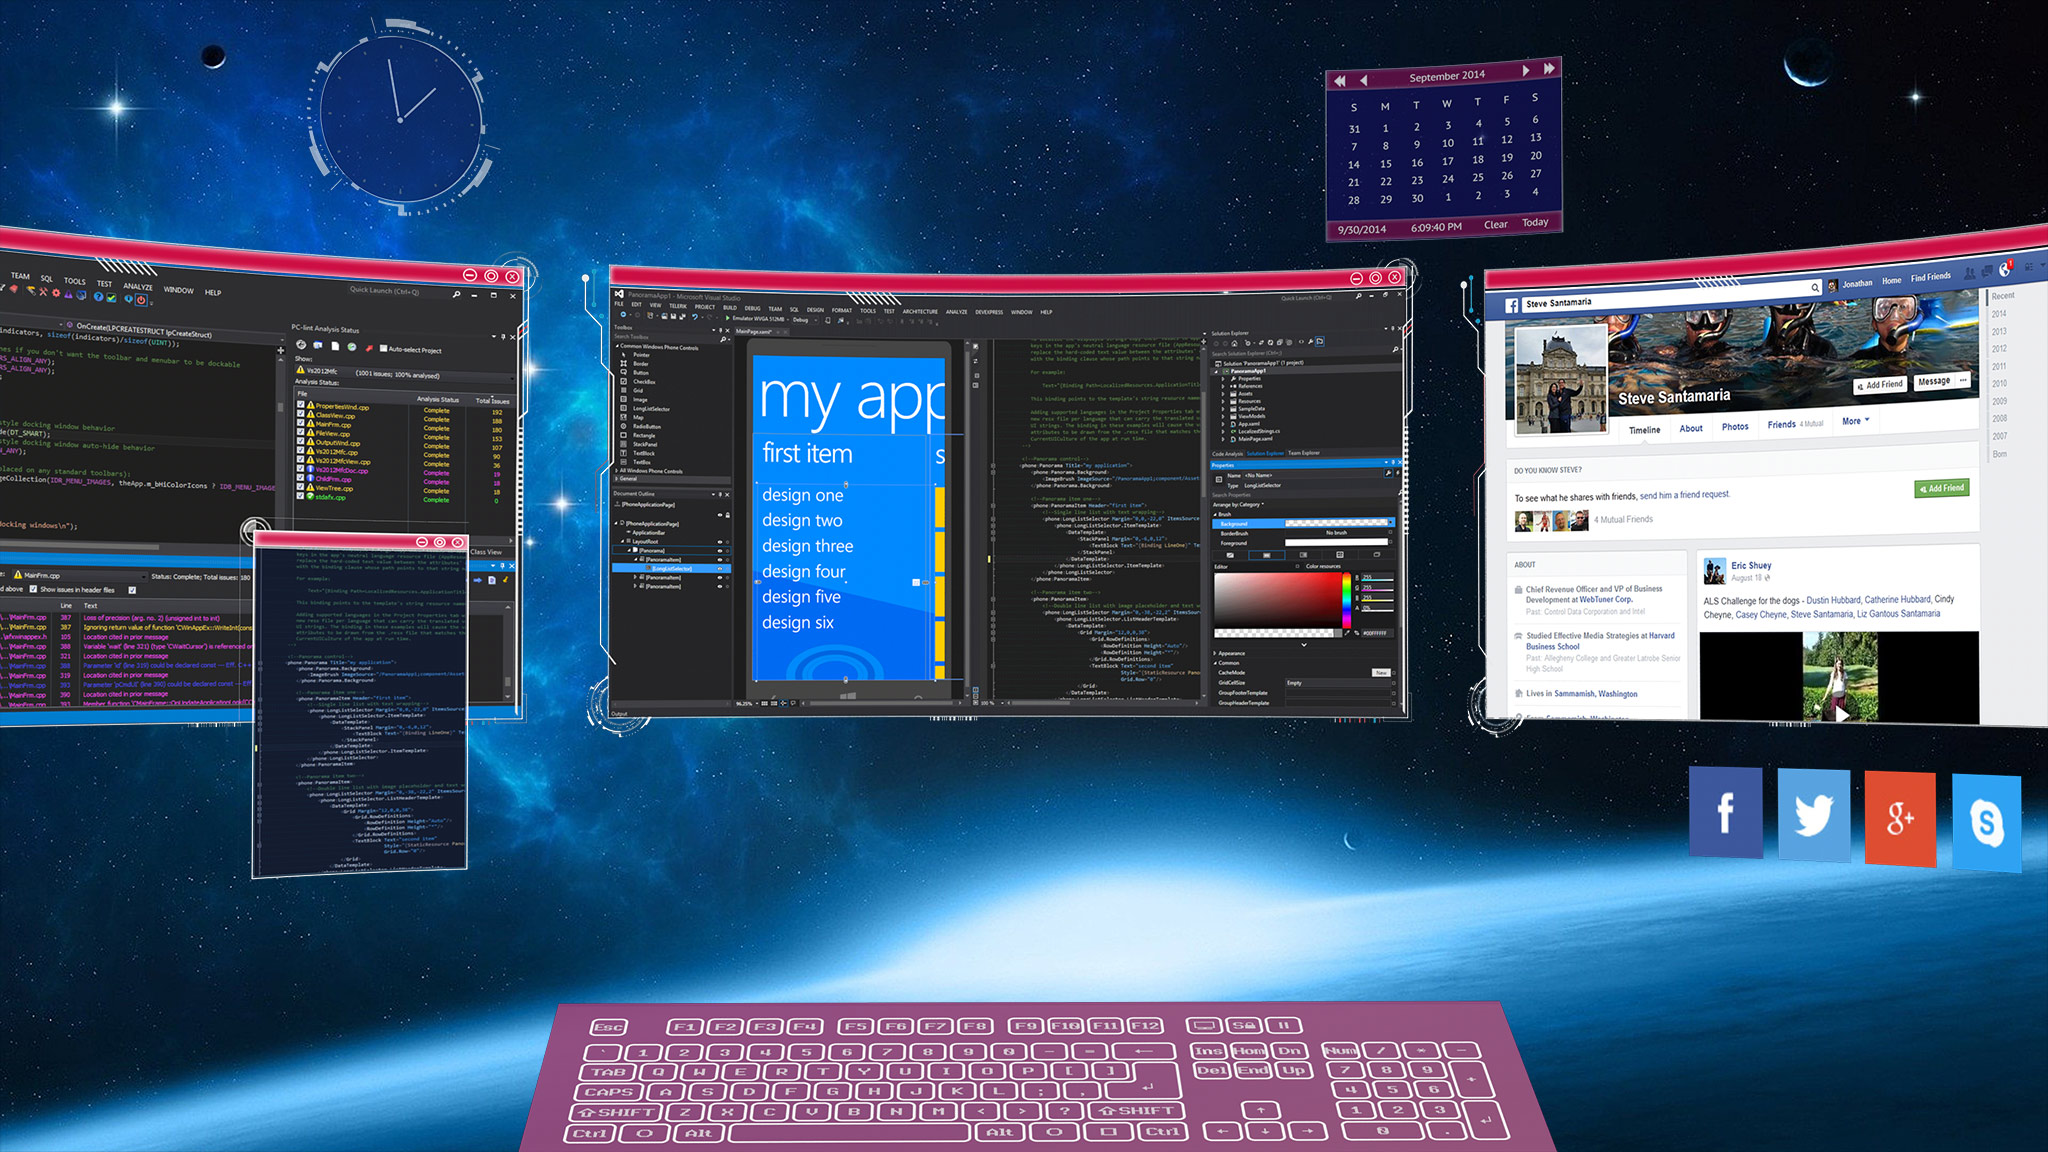Screen dimensions: 2048x1152
Task: Select LongListSelector control in Toolbox
Action: (651, 409)
